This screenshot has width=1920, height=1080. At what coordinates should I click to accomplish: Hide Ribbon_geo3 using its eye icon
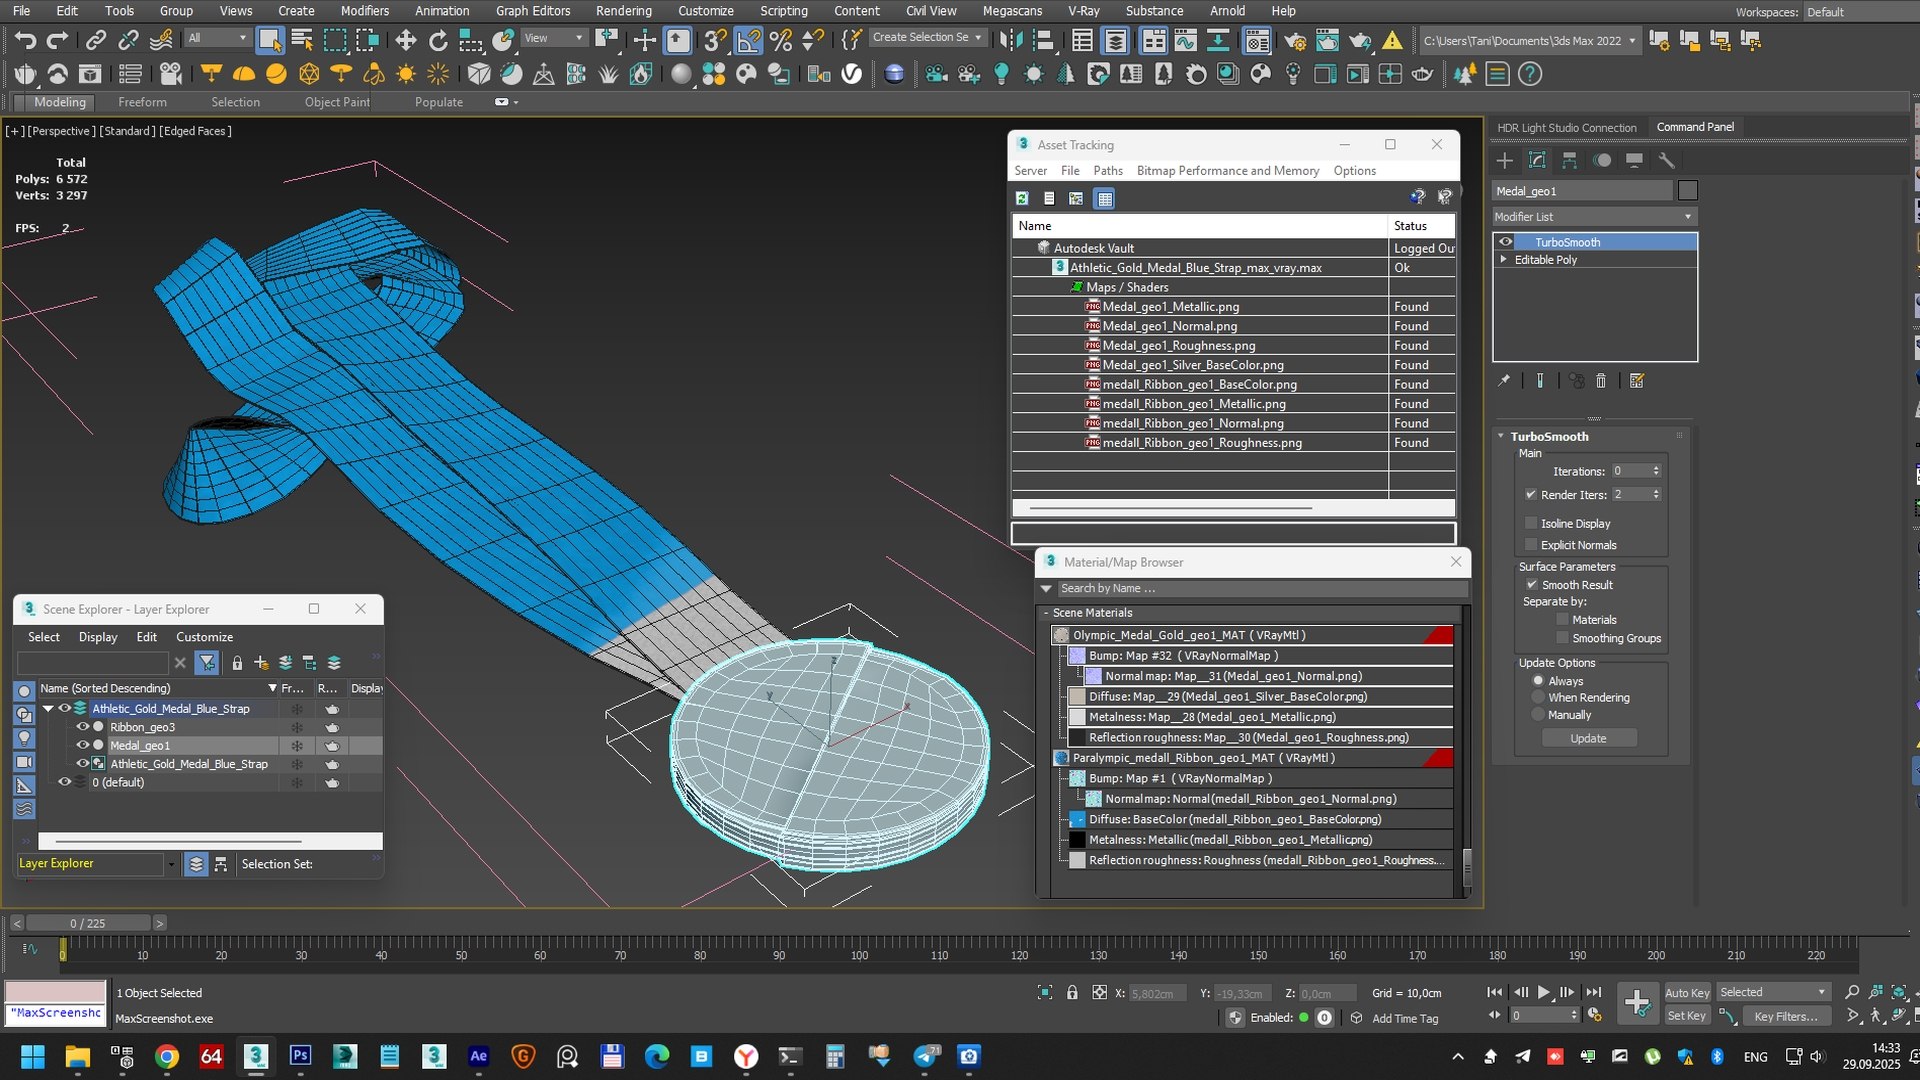83,727
